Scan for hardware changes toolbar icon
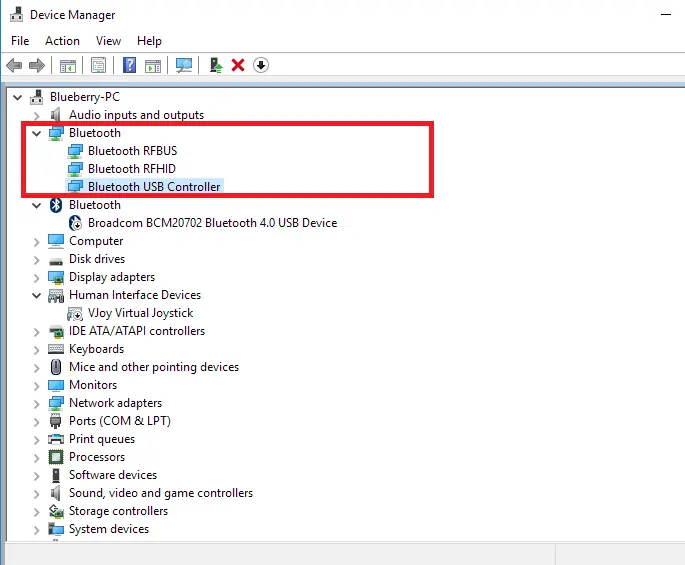The width and height of the screenshot is (685, 565). [184, 66]
